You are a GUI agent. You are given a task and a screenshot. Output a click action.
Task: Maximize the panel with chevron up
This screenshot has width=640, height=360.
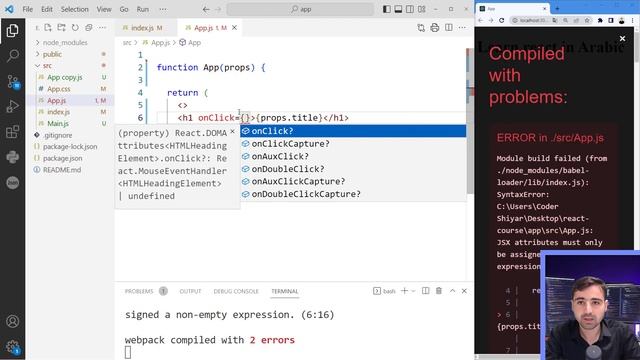point(452,291)
